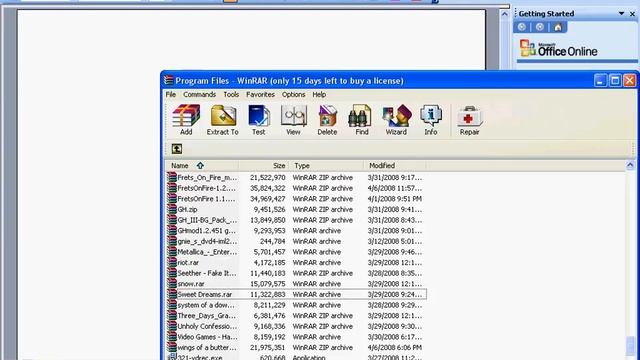The image size is (640, 360).
Task: Click Back arrow in Getting Started pane
Action: [522, 27]
